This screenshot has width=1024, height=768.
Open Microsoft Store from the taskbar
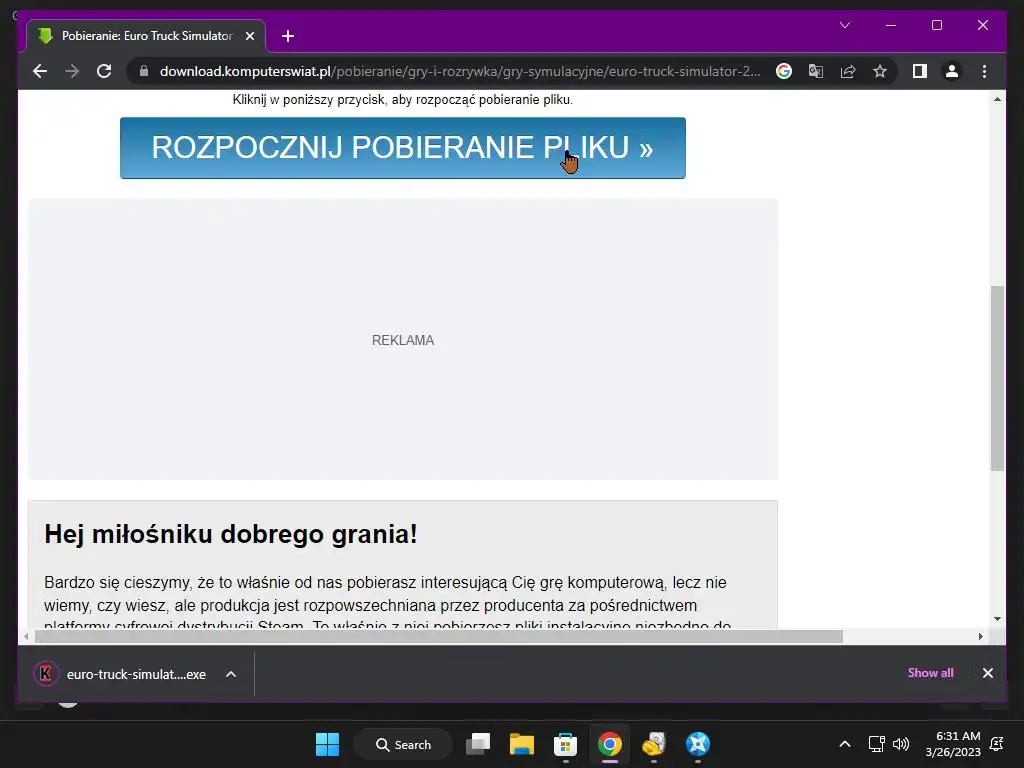tap(566, 744)
